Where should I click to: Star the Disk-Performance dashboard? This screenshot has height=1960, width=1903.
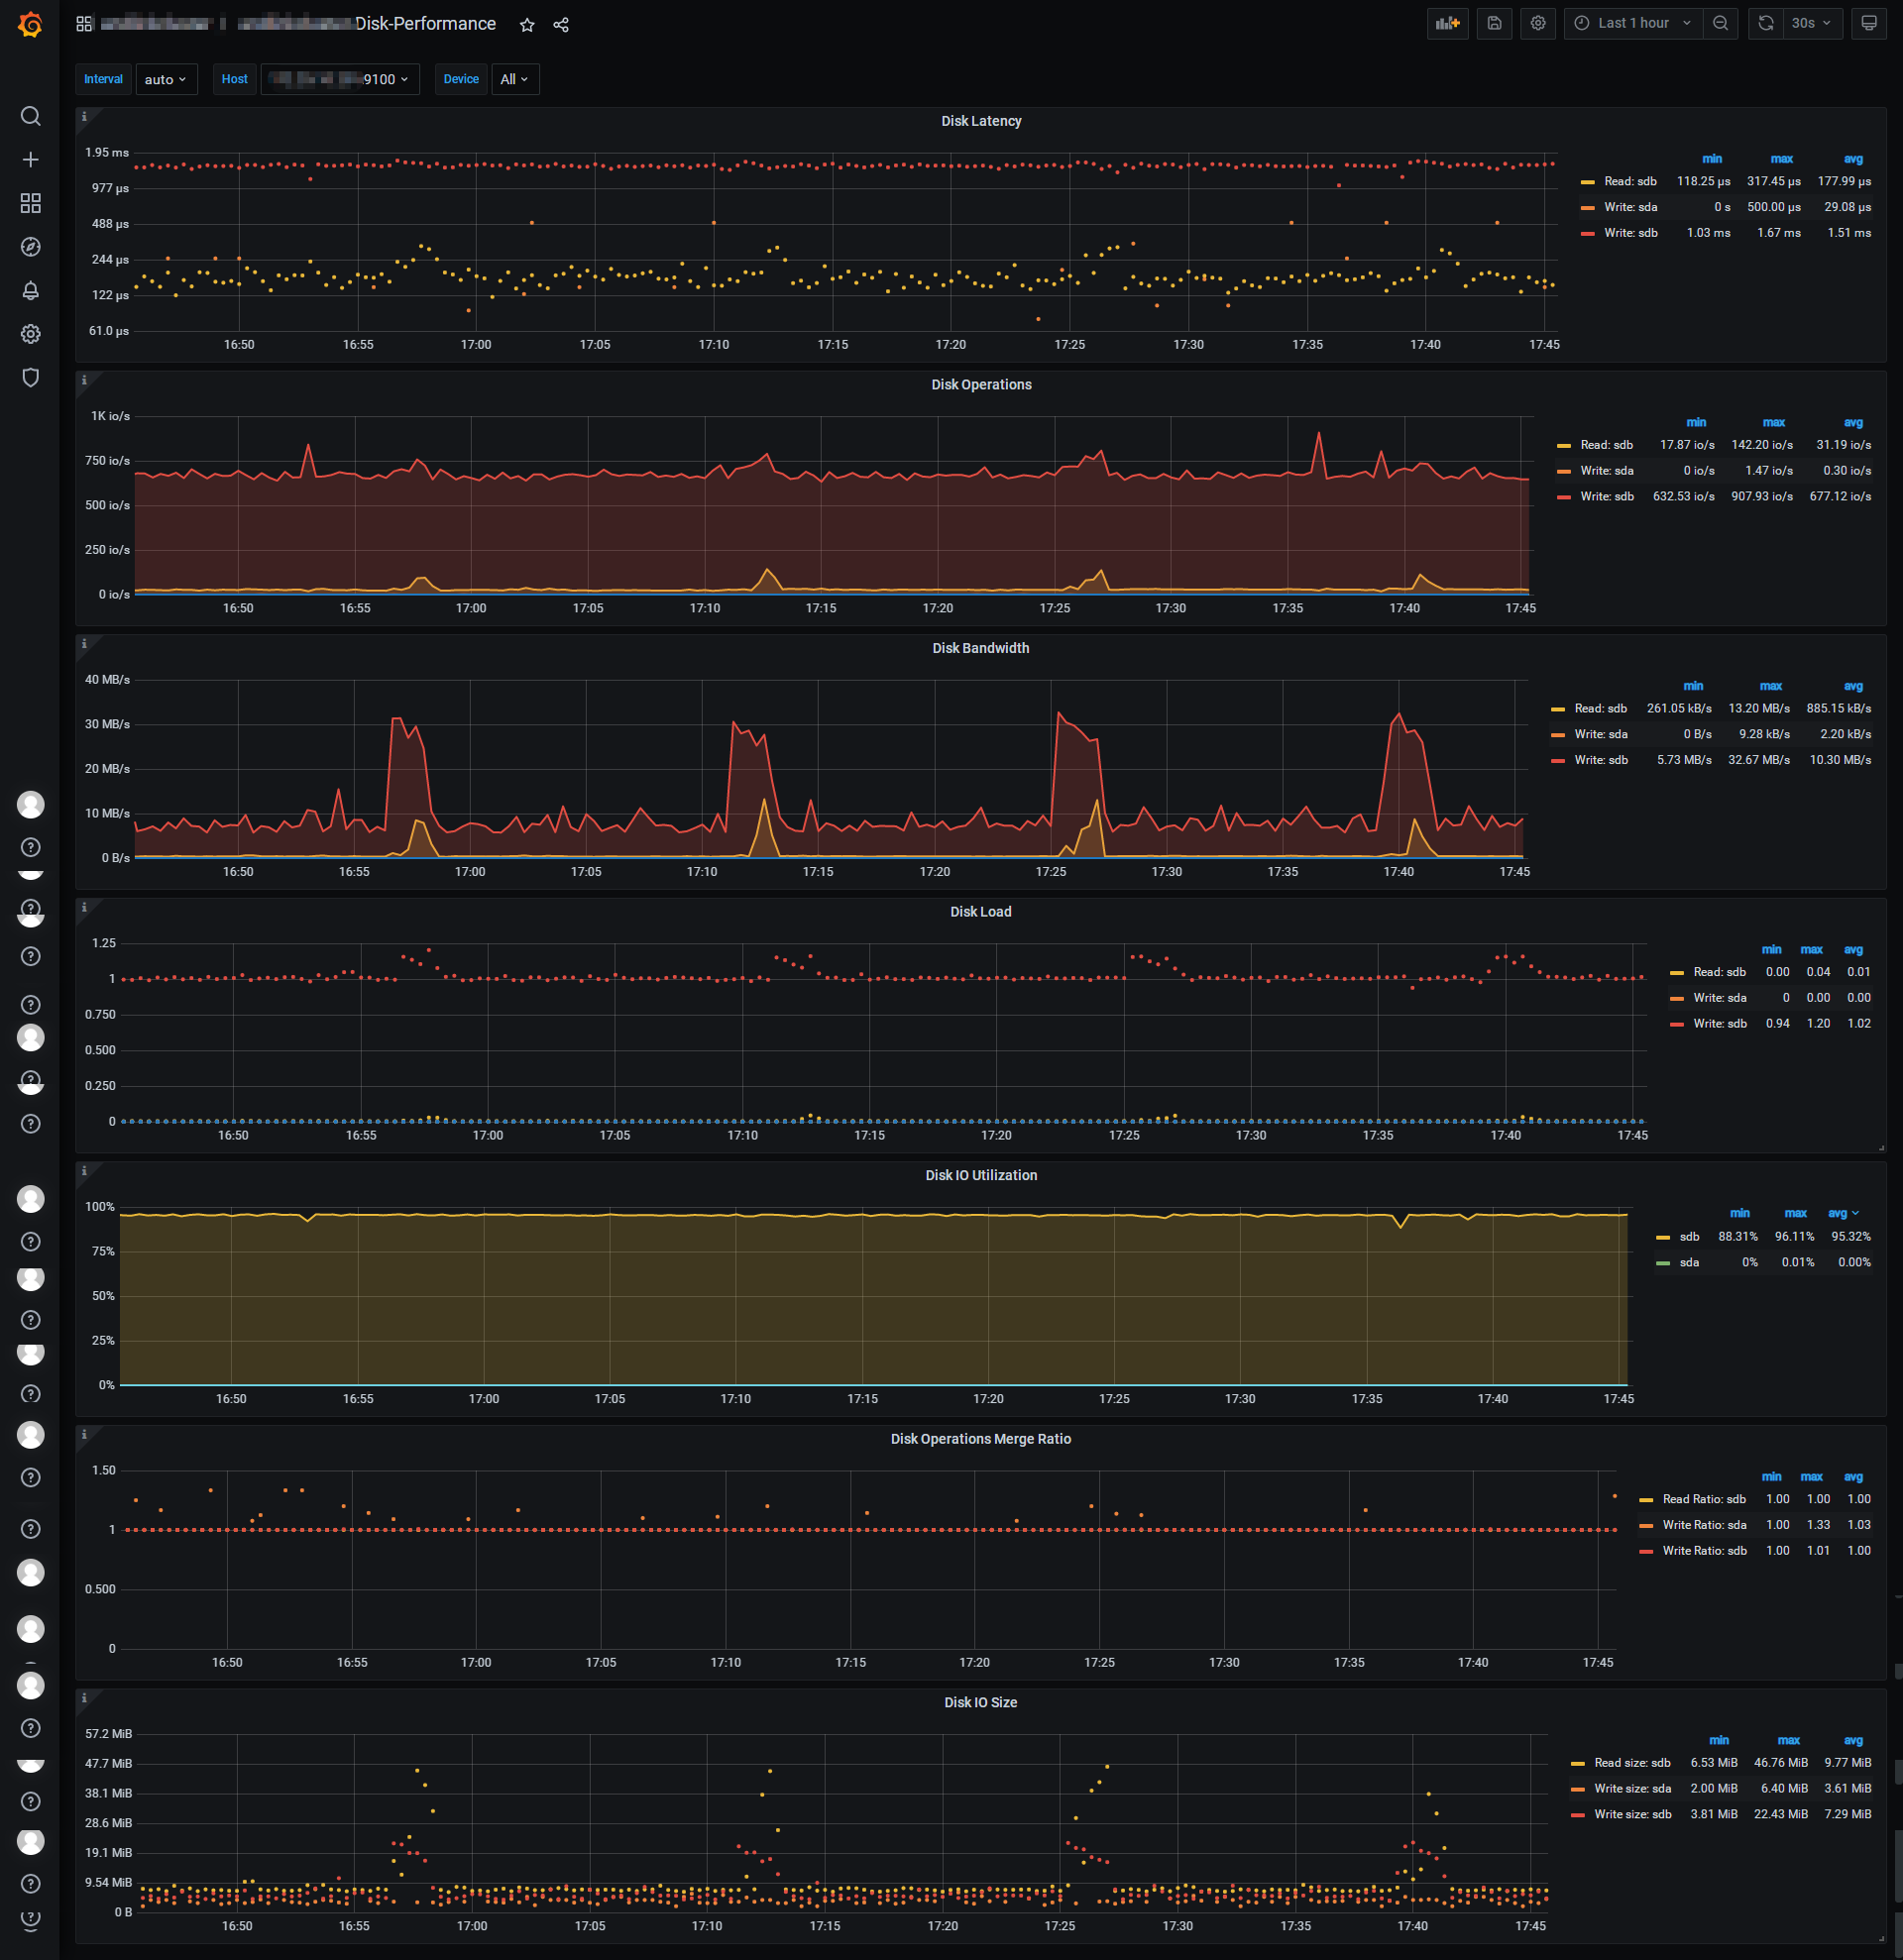(x=527, y=25)
